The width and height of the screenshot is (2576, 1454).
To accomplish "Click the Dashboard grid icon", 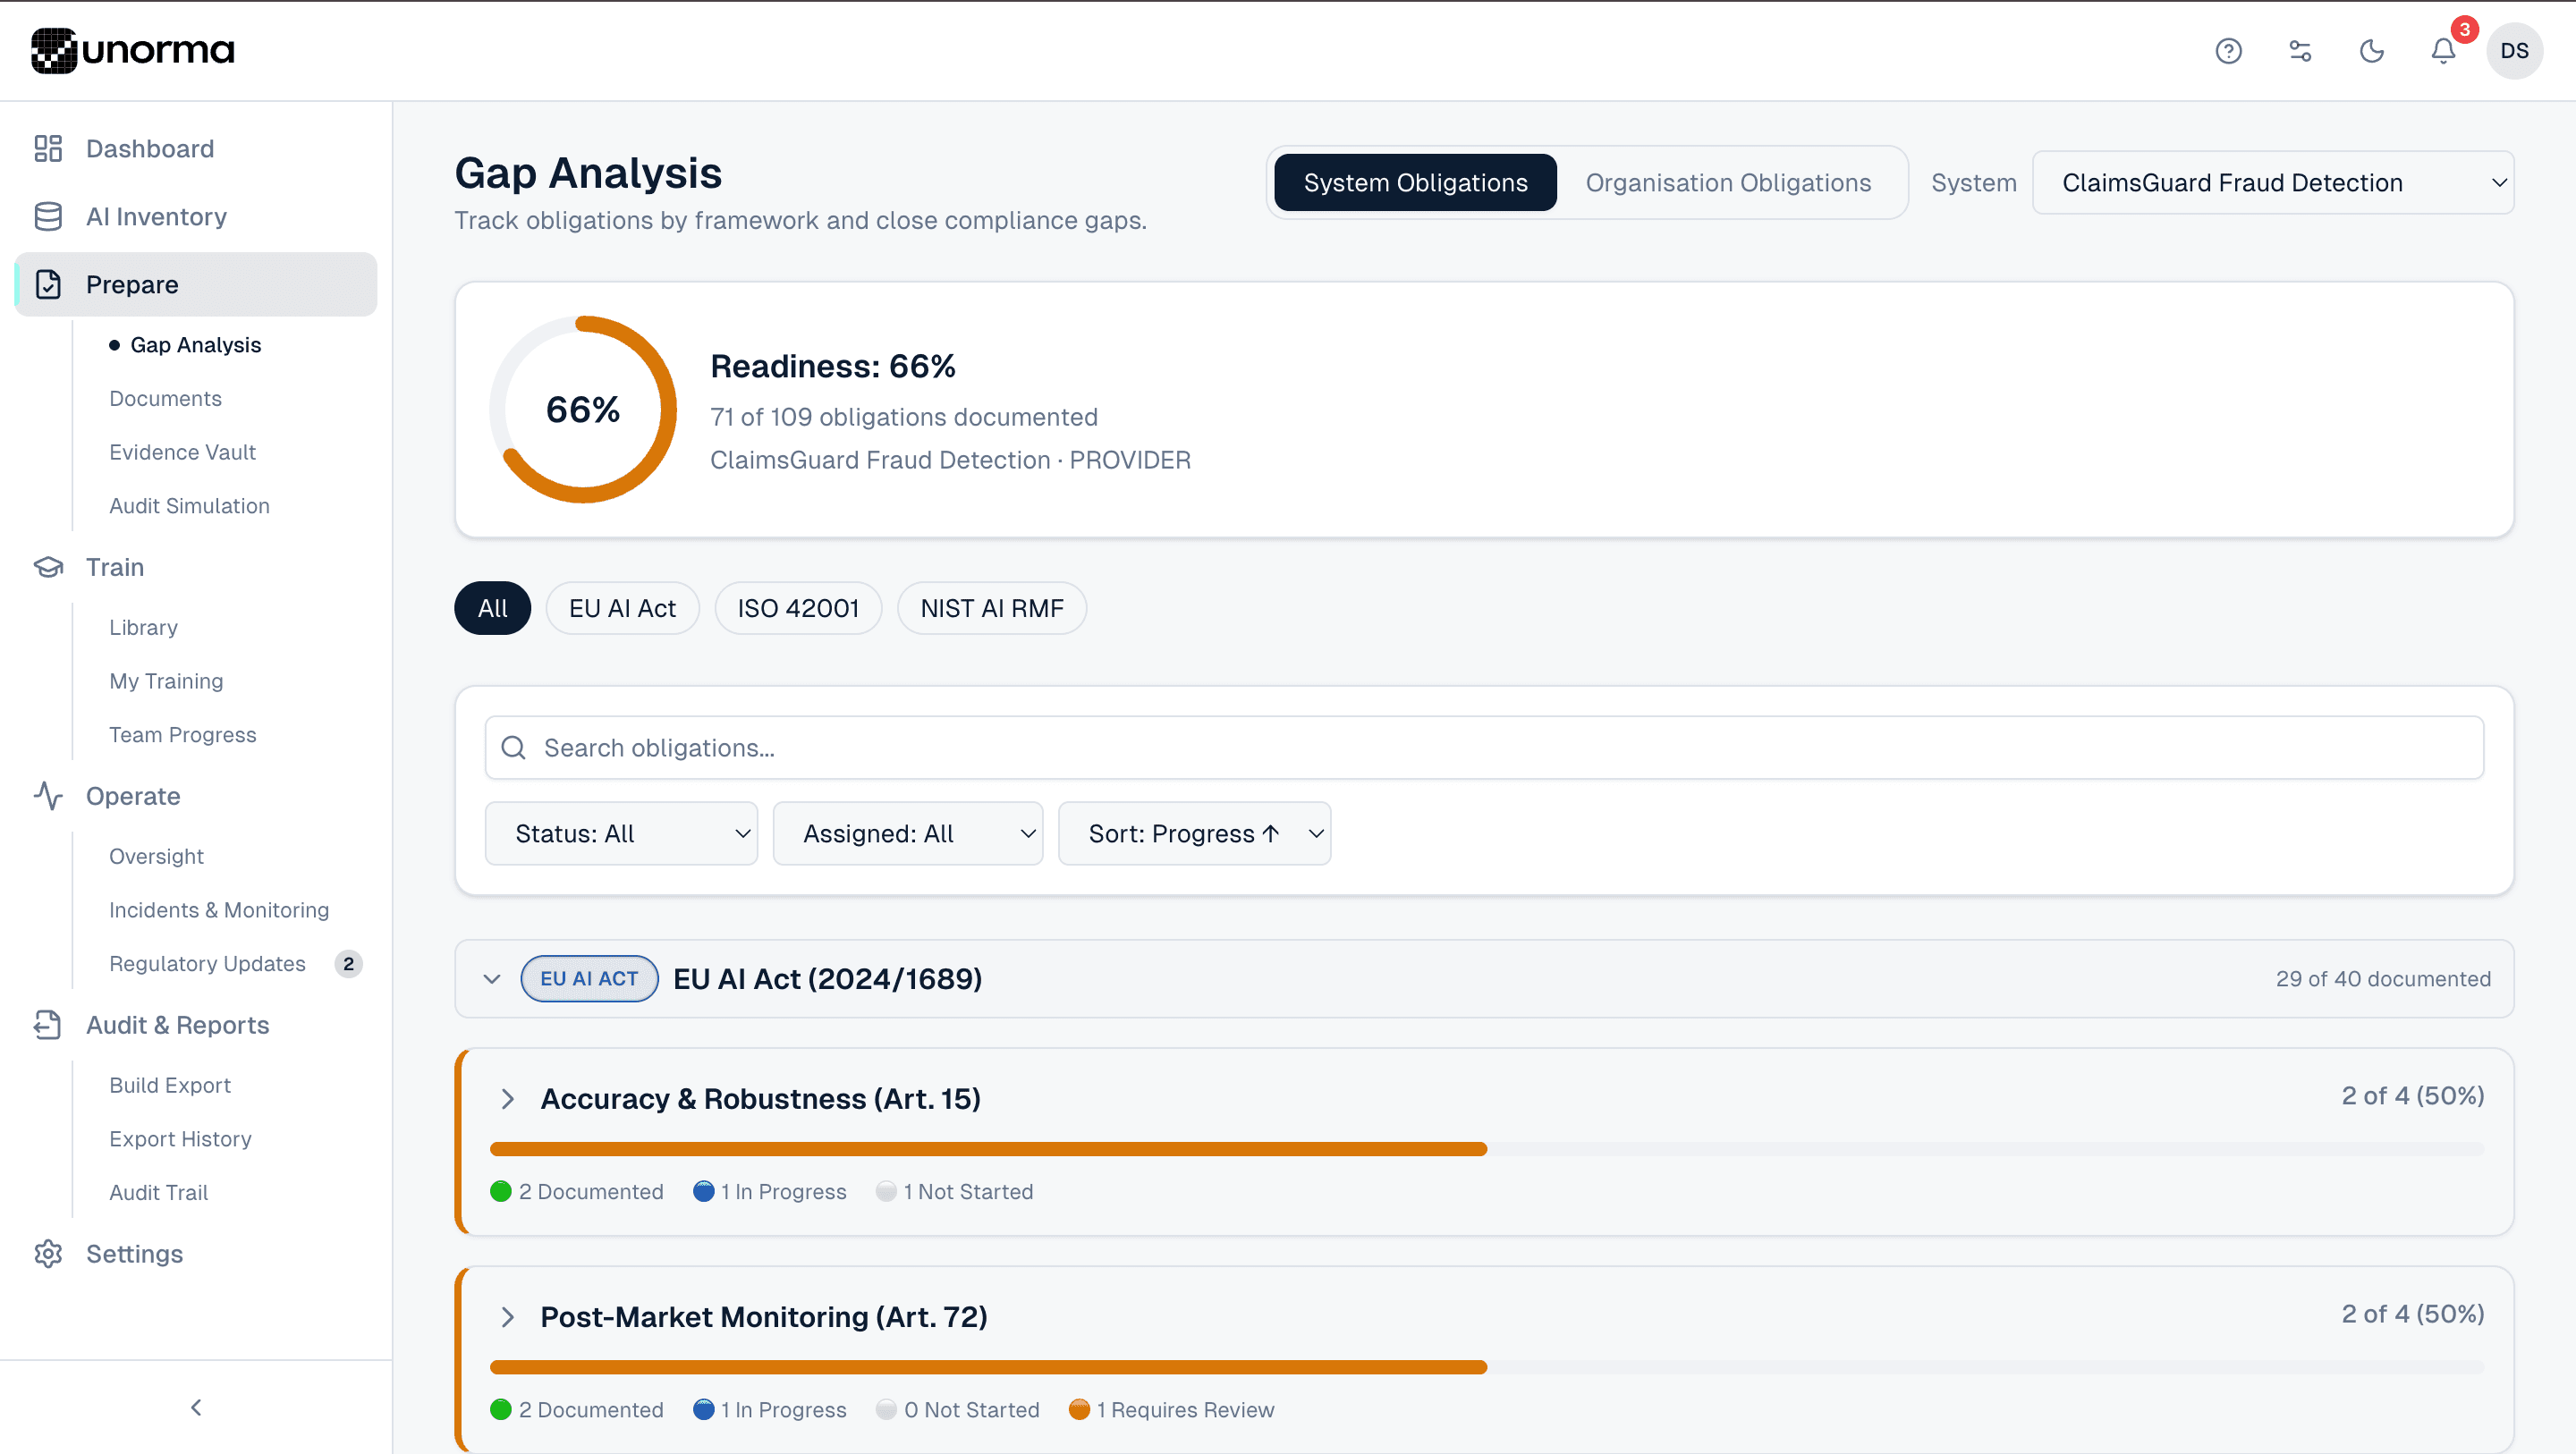I will point(48,149).
